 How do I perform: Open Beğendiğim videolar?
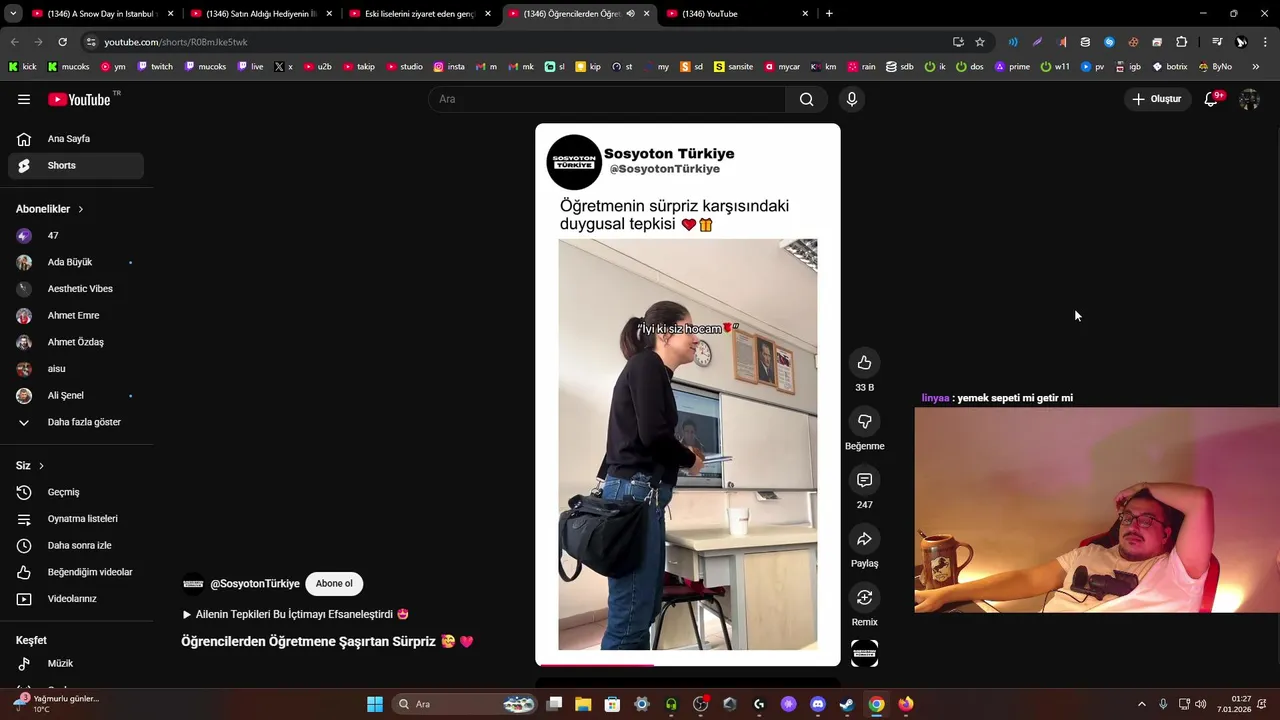tap(76, 572)
